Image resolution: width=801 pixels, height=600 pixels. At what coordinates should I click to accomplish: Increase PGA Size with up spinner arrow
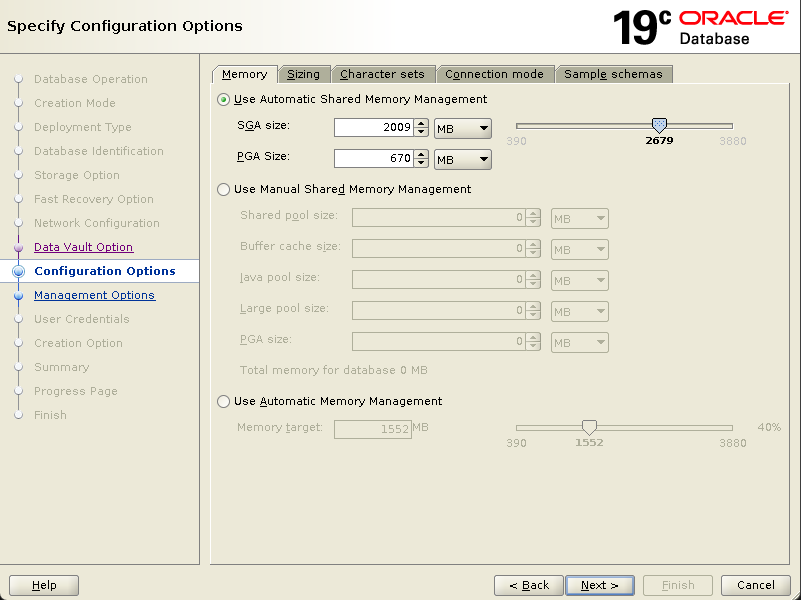421,154
